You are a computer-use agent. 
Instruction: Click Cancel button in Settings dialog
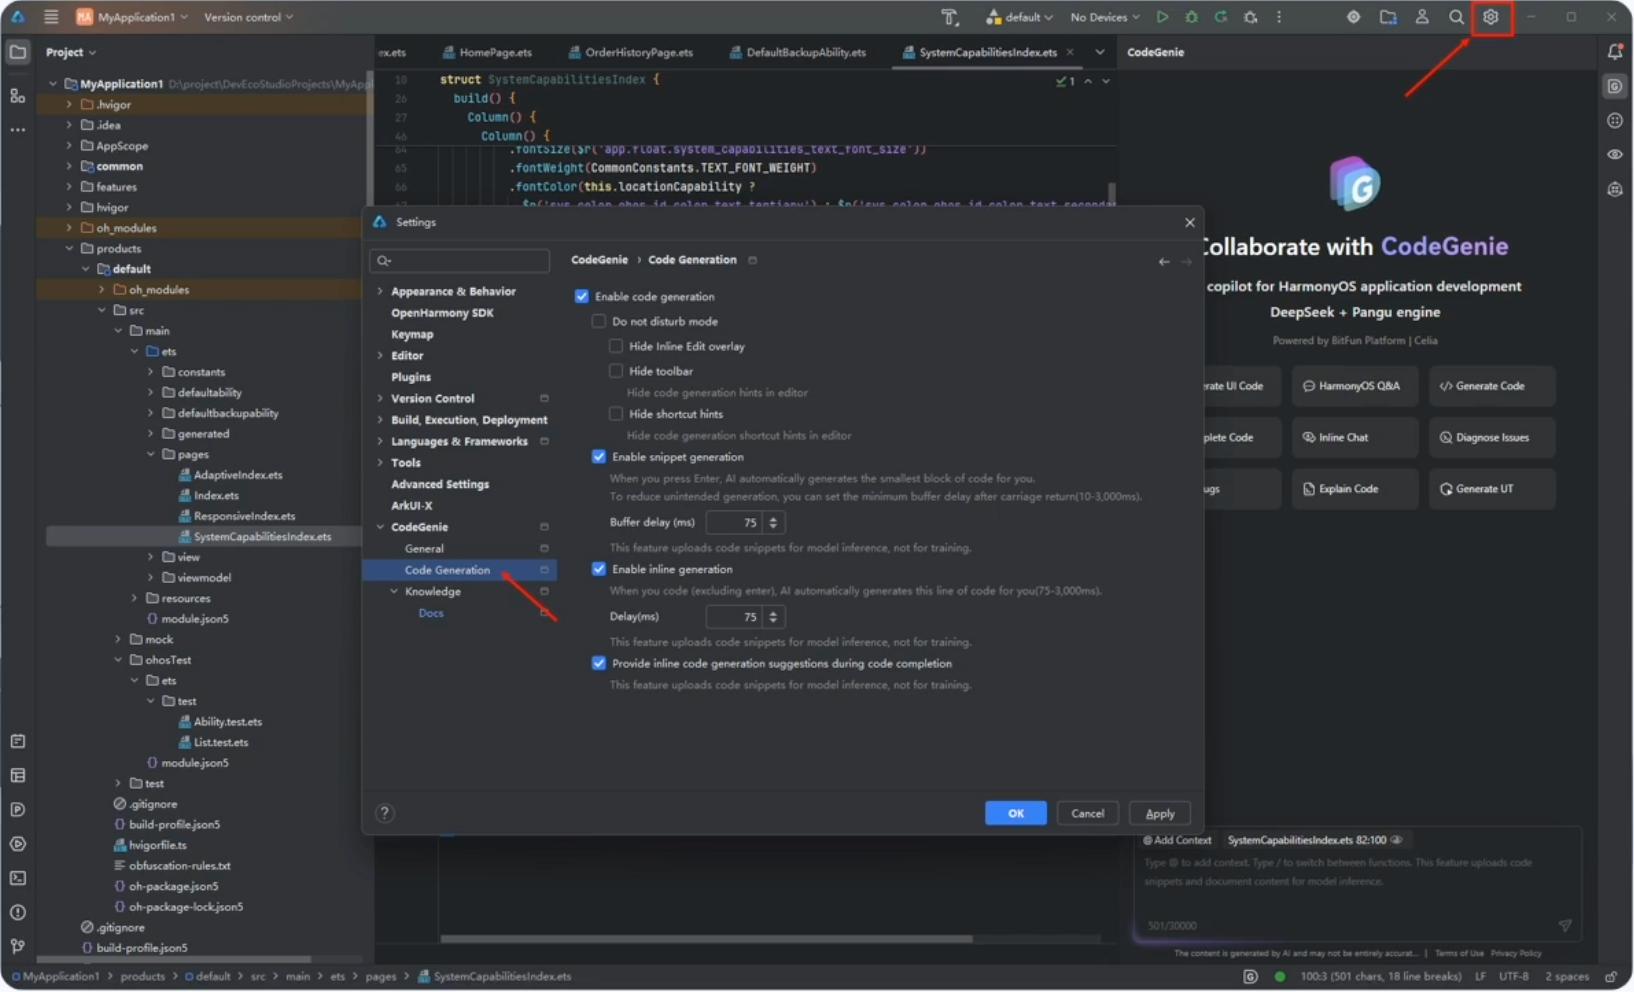[1087, 813]
